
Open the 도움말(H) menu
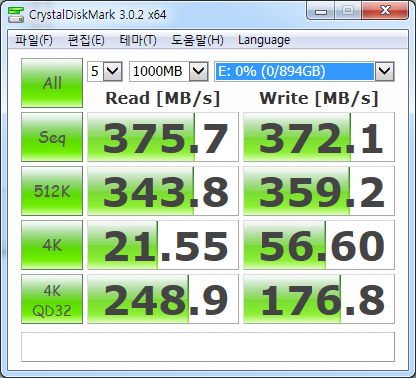pyautogui.click(x=197, y=40)
